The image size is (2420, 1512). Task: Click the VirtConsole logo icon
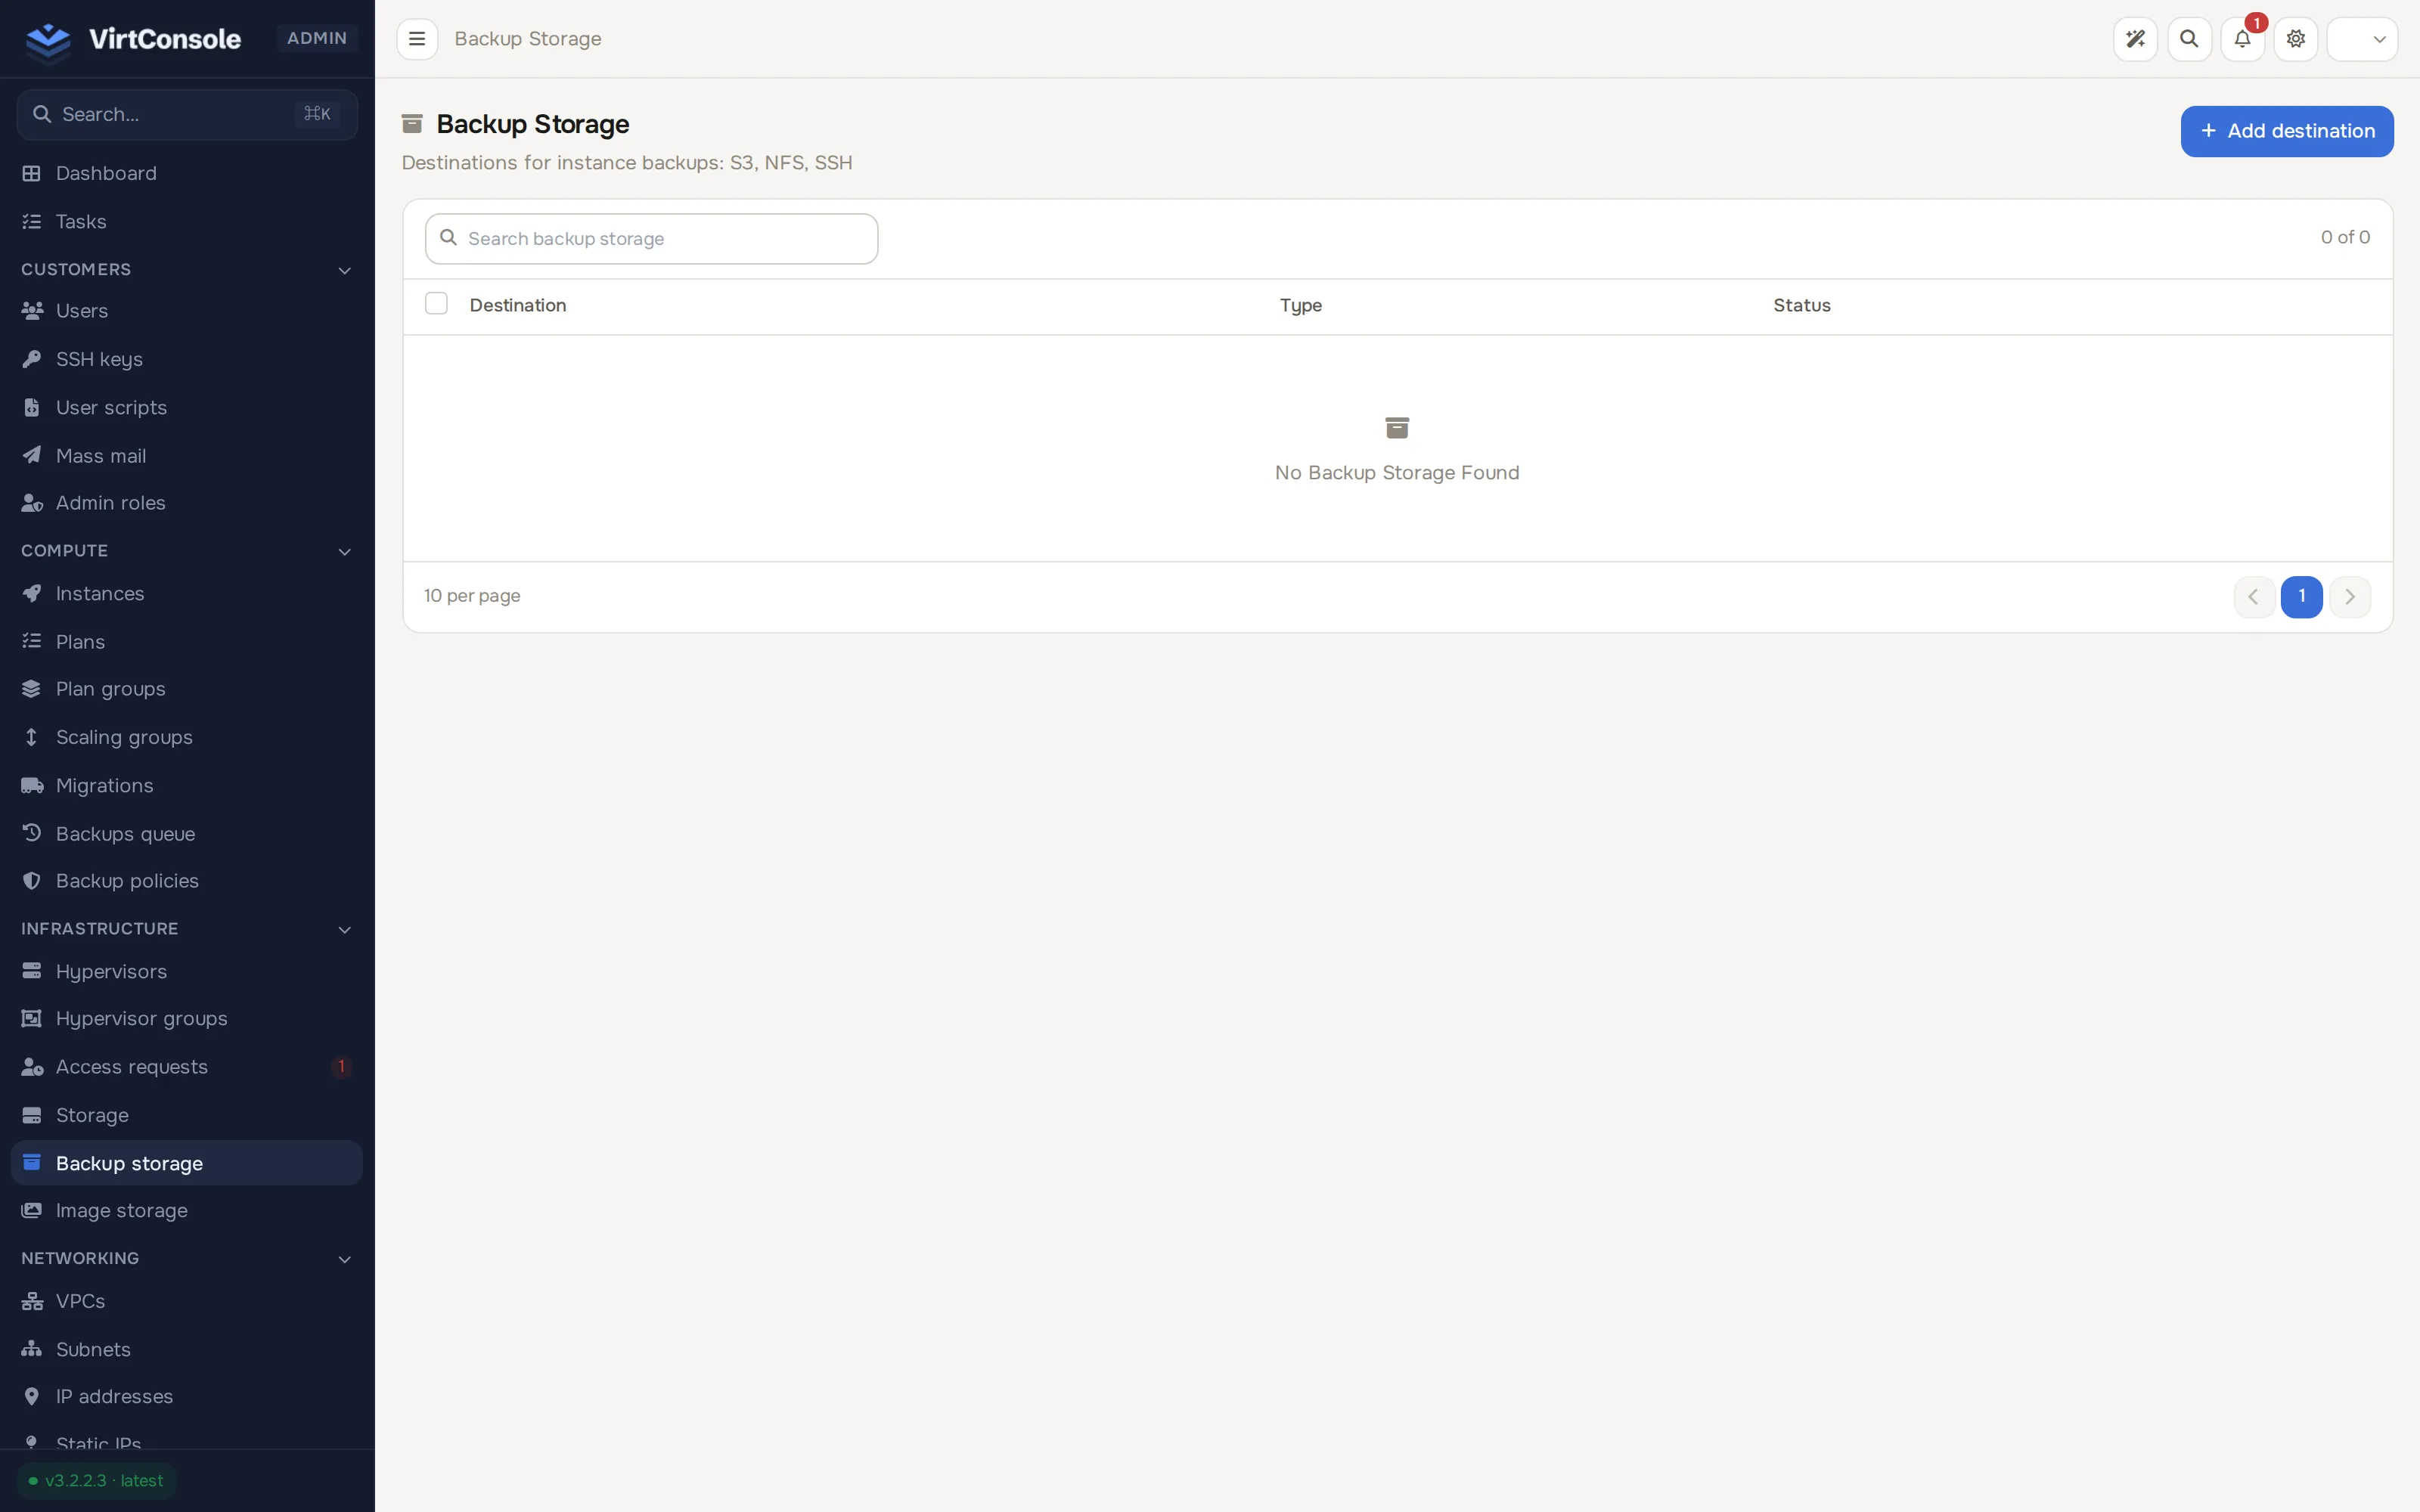coord(48,40)
